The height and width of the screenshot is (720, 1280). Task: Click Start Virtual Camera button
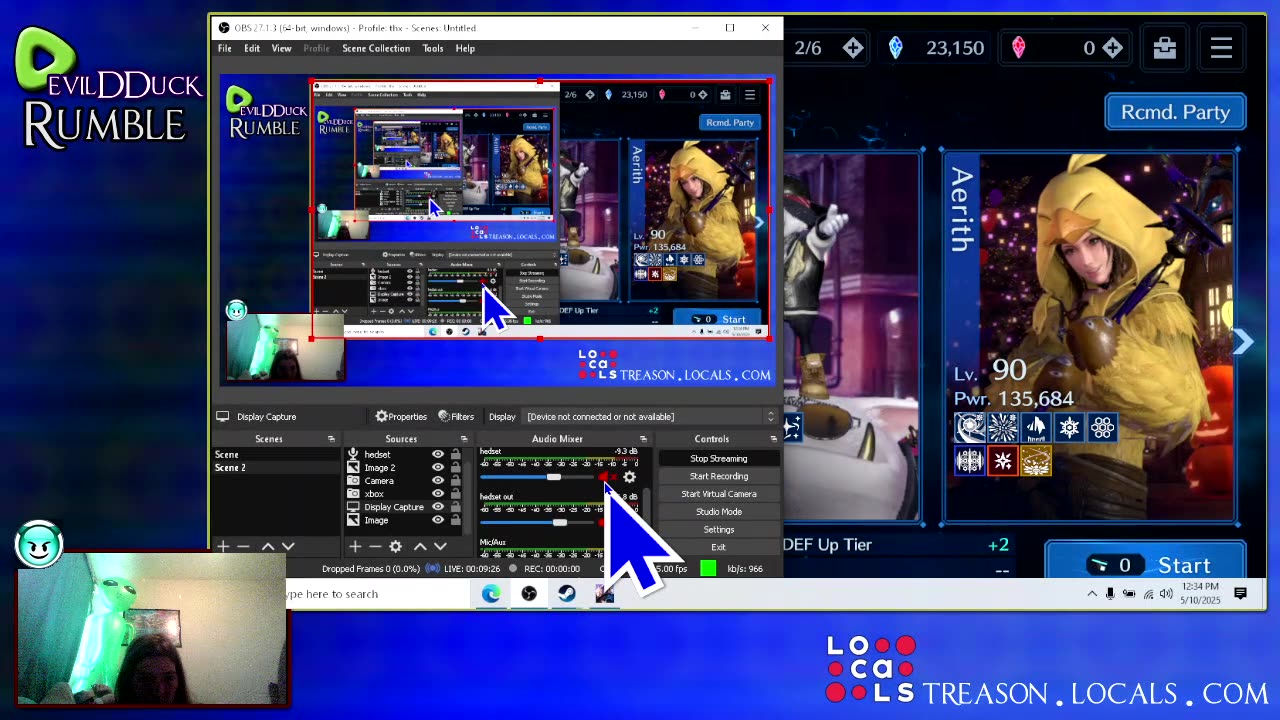click(x=718, y=494)
